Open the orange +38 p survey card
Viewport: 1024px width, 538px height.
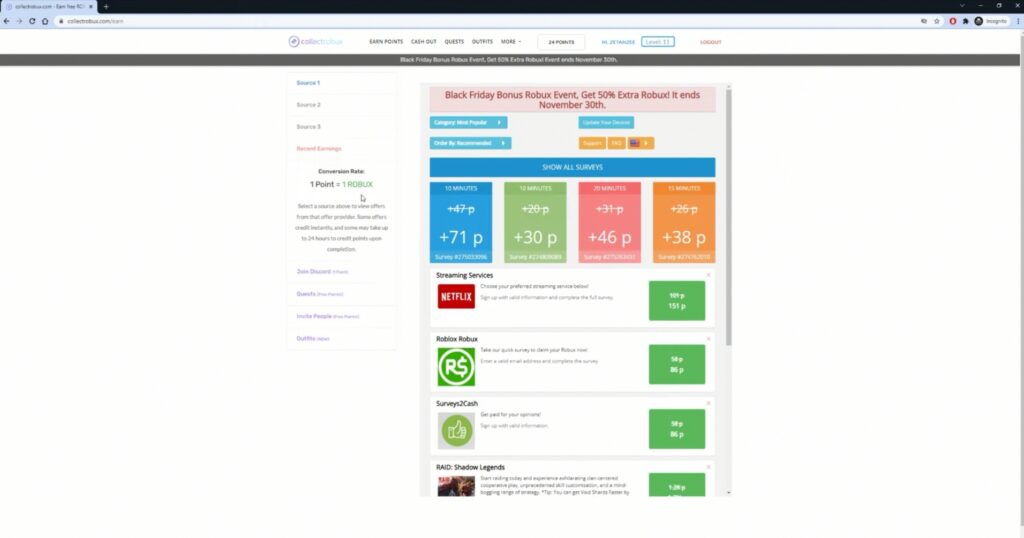pyautogui.click(x=684, y=223)
